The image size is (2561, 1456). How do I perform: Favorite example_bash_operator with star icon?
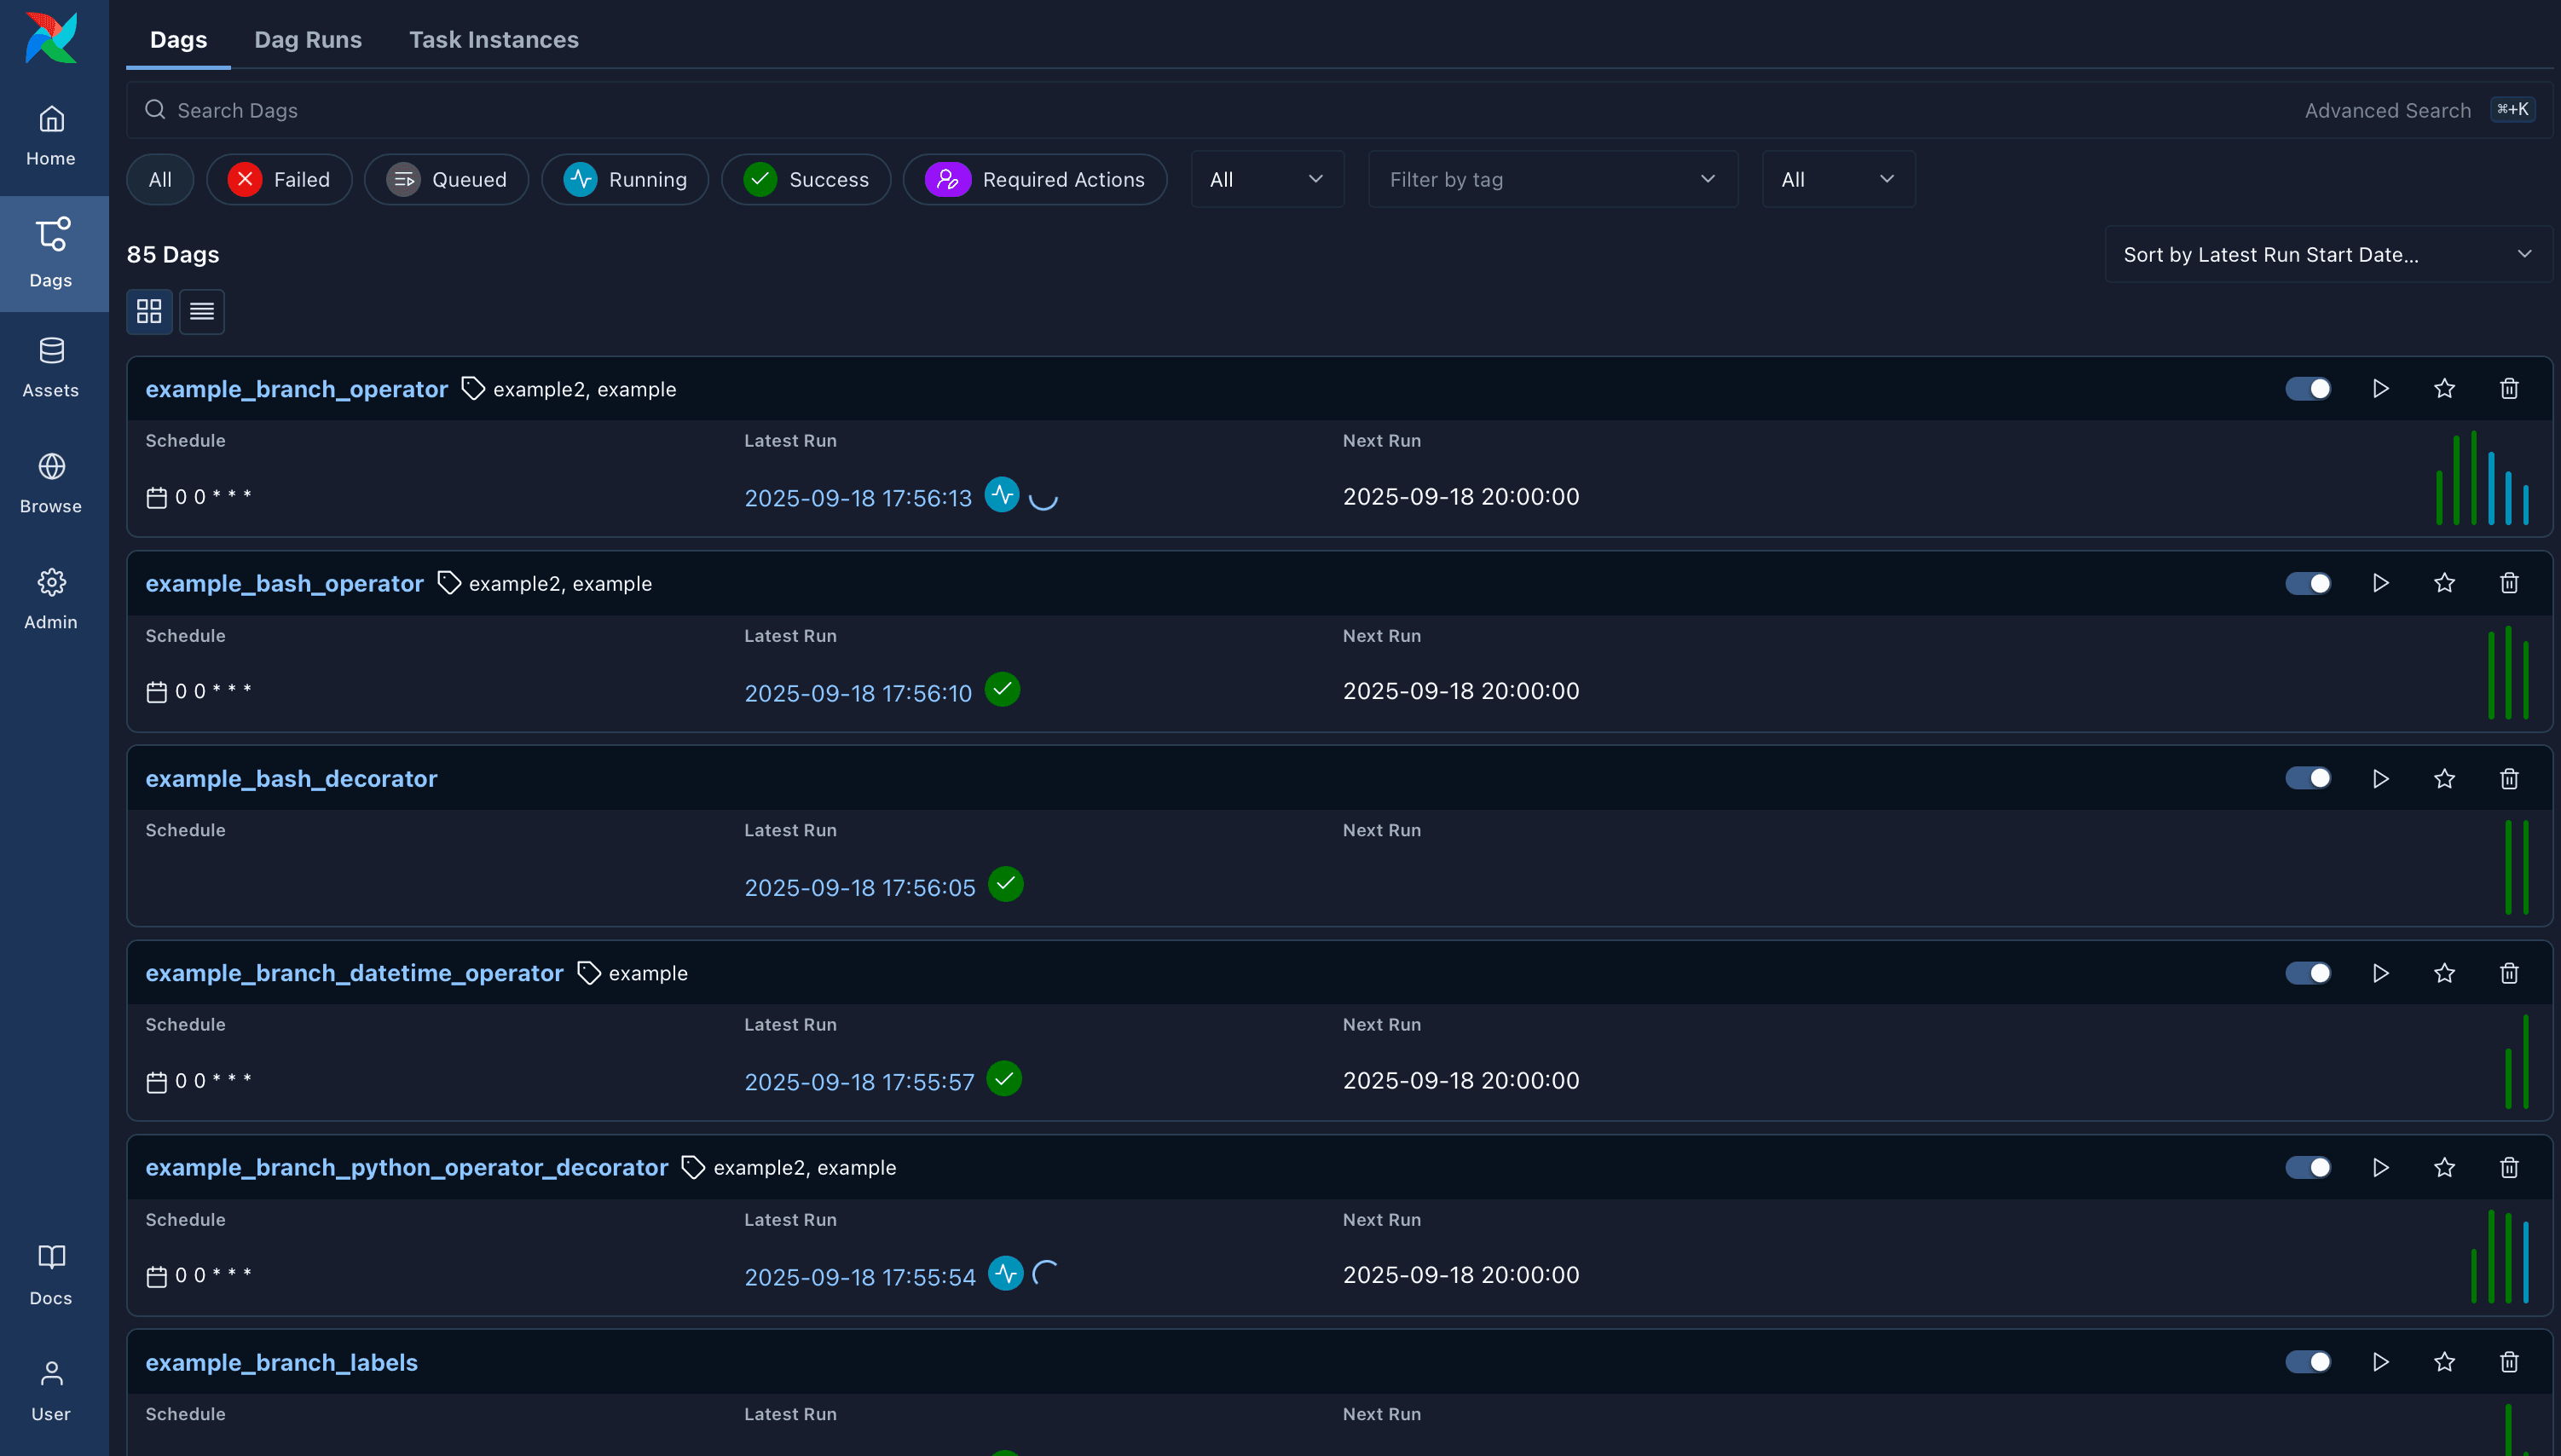pos(2444,583)
